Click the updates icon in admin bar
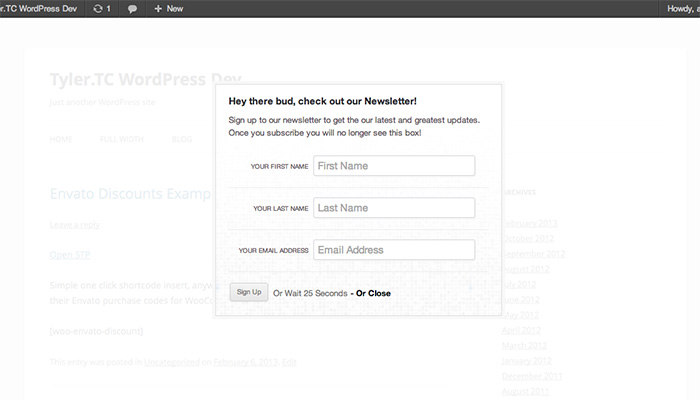The image size is (700, 400). [x=98, y=8]
